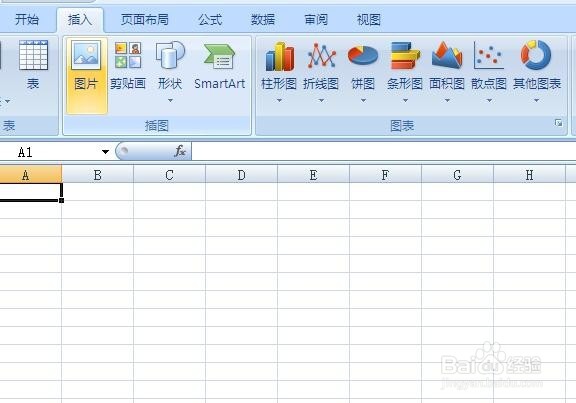This screenshot has height=403, width=576.
Task: Insert a 散点图 scatter chart
Action: 489,65
